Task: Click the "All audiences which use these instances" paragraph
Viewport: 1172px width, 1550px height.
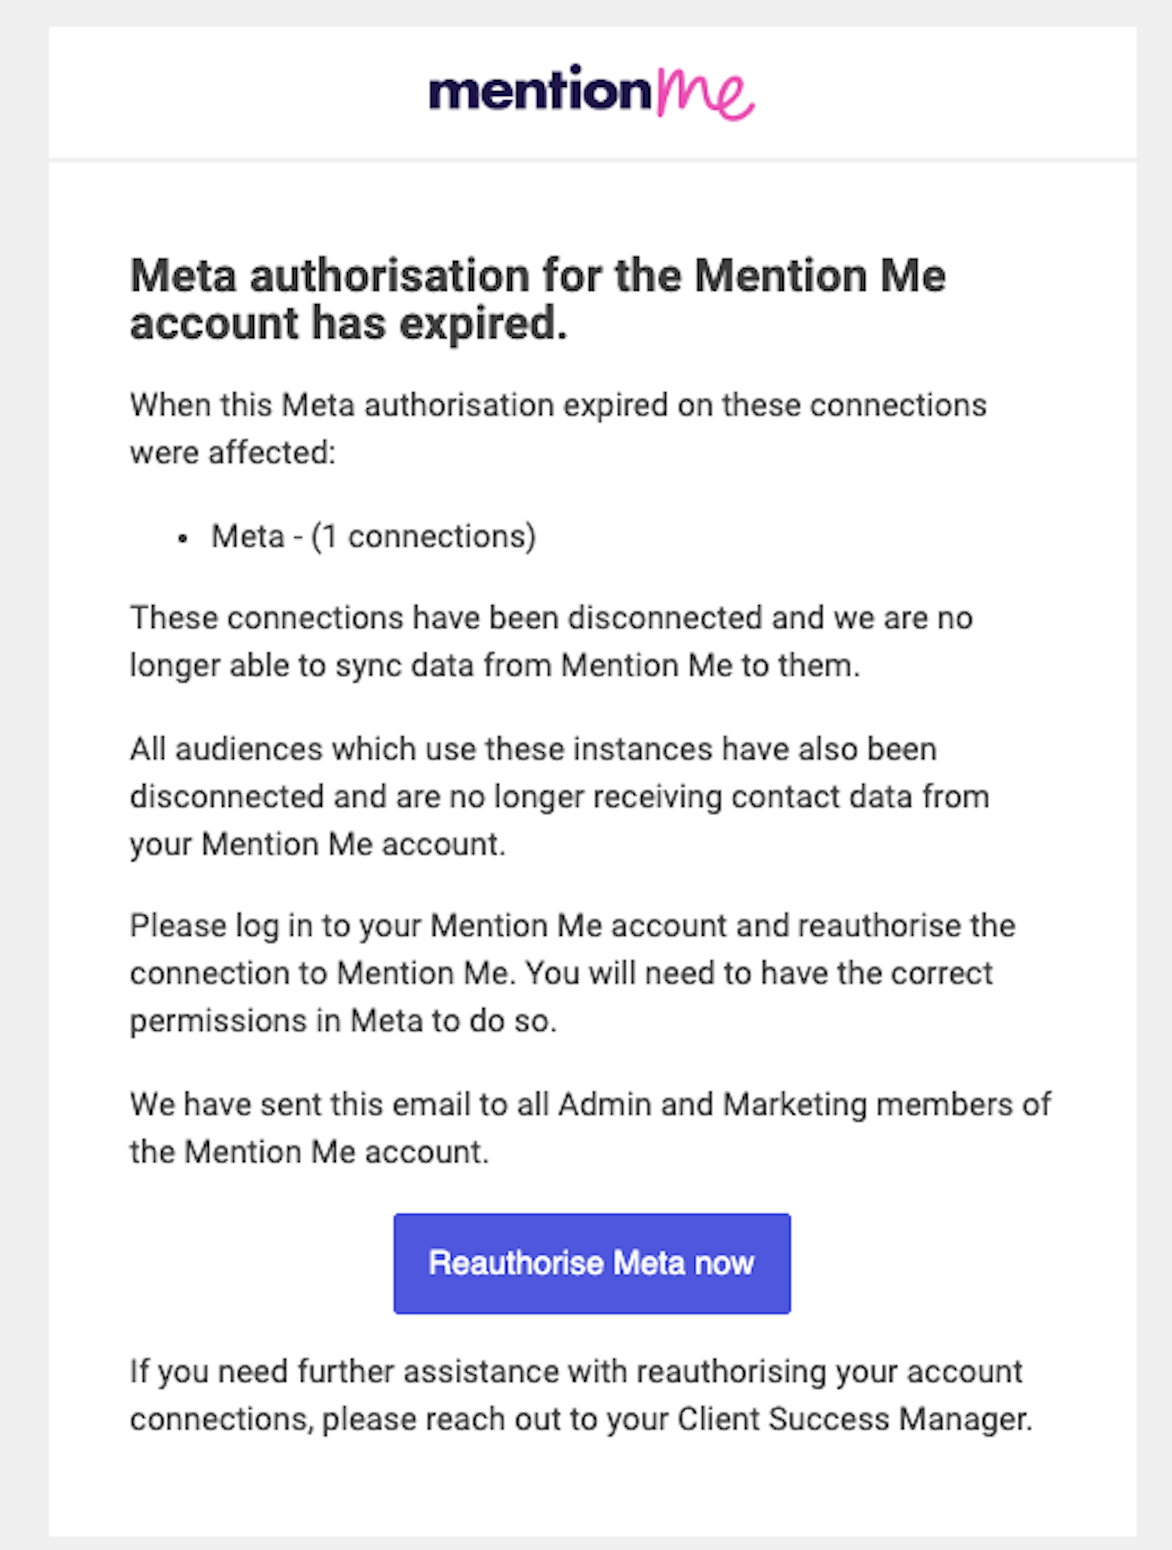Action: [x=559, y=797]
